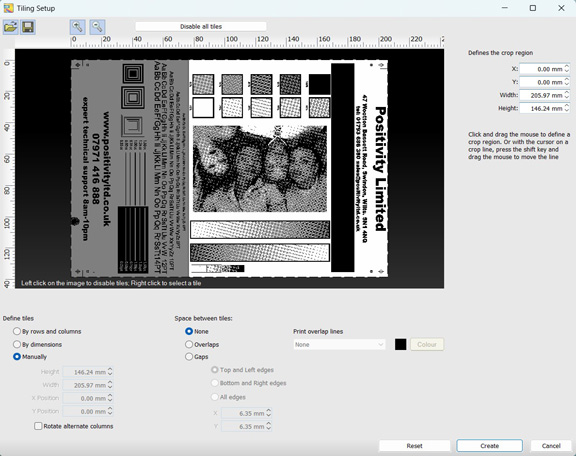Adjust tile Width stepper under Manually
This screenshot has height=456, width=576.
(x=110, y=385)
